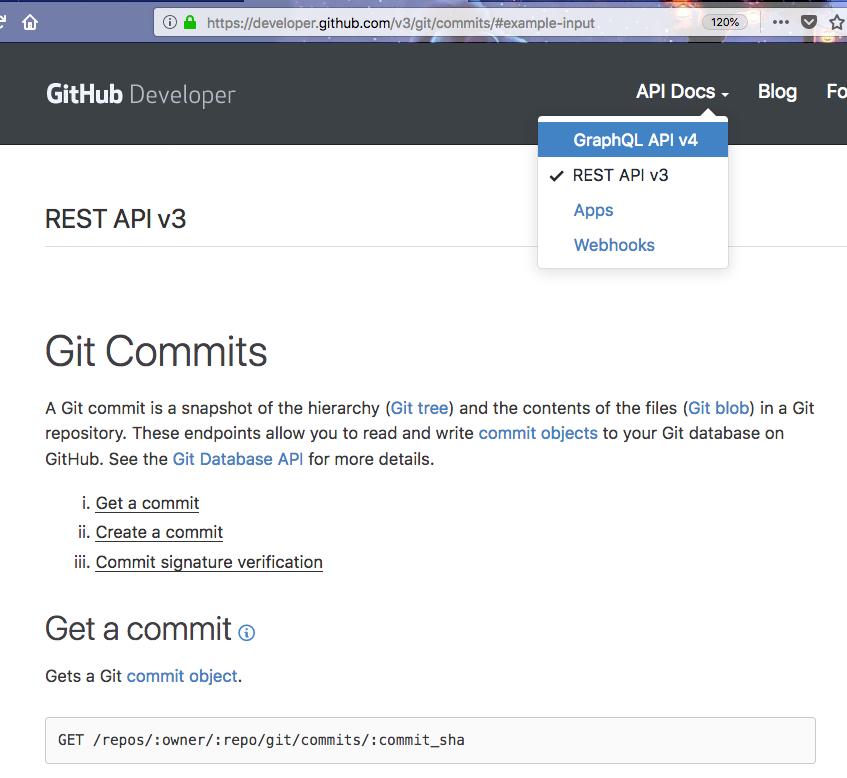This screenshot has height=778, width=847.
Task: Click the address bar URL field
Action: point(400,23)
